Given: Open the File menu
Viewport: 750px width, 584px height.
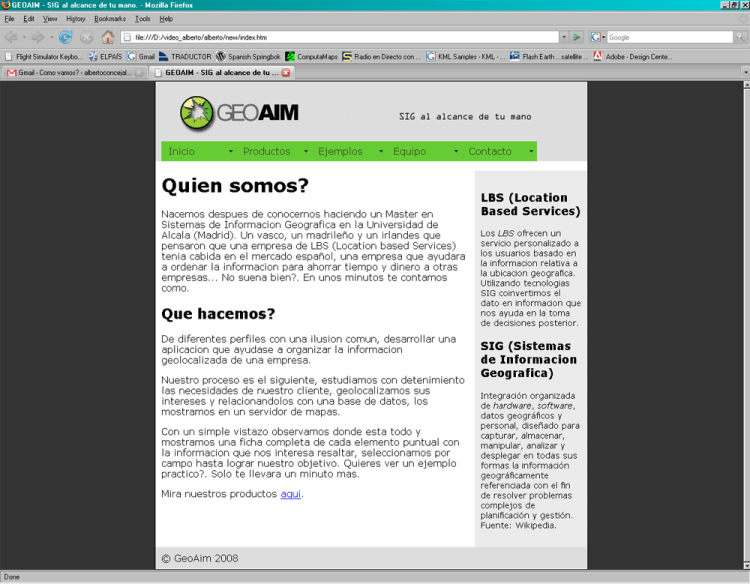Looking at the screenshot, I should pos(9,19).
